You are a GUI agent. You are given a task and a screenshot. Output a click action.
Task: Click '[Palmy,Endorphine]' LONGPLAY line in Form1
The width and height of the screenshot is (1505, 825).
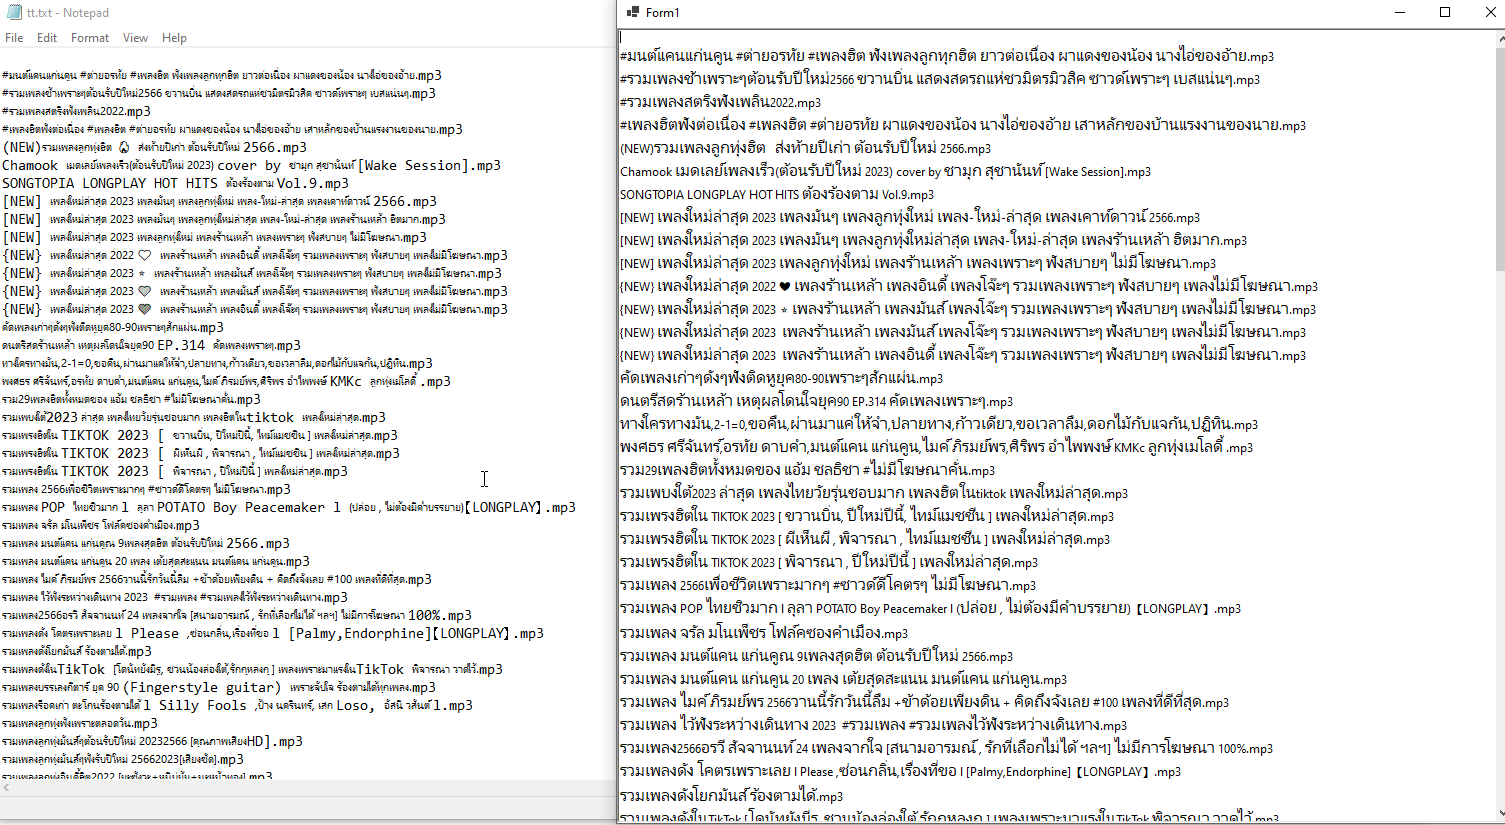pos(900,771)
